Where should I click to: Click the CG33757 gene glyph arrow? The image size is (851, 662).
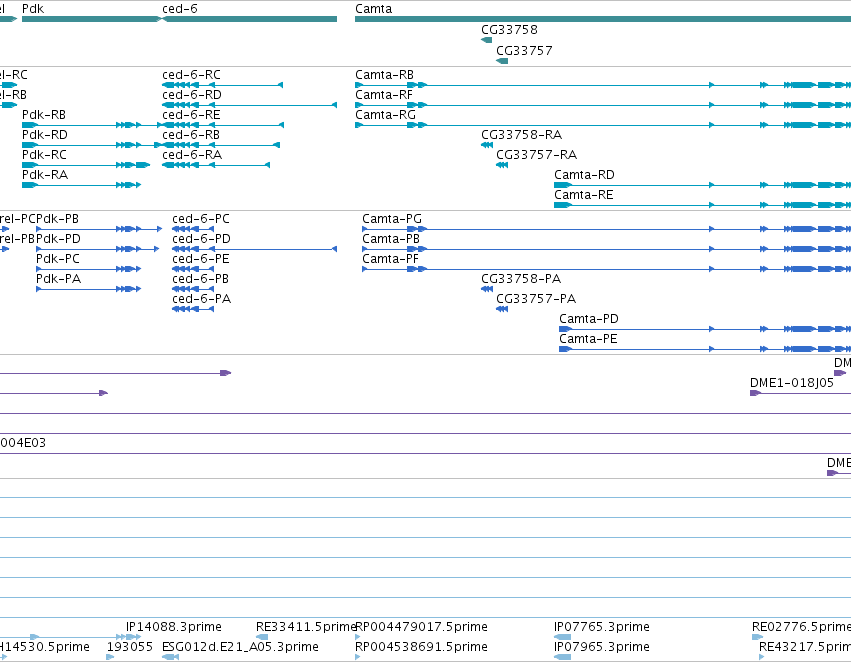point(502,61)
